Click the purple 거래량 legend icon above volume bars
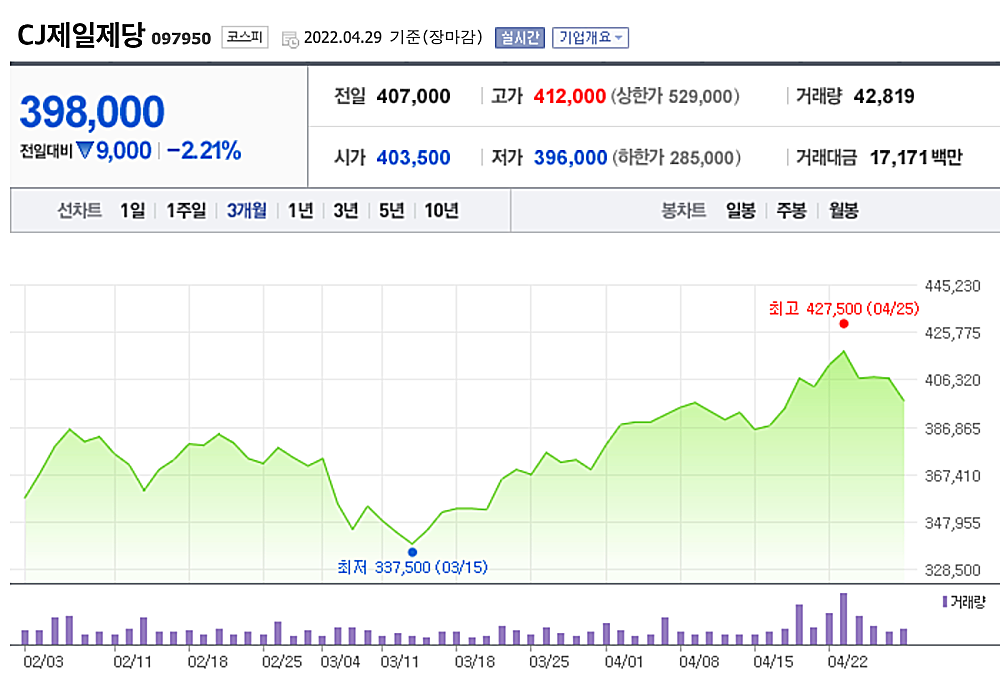1000x693 pixels. pyautogui.click(x=944, y=600)
